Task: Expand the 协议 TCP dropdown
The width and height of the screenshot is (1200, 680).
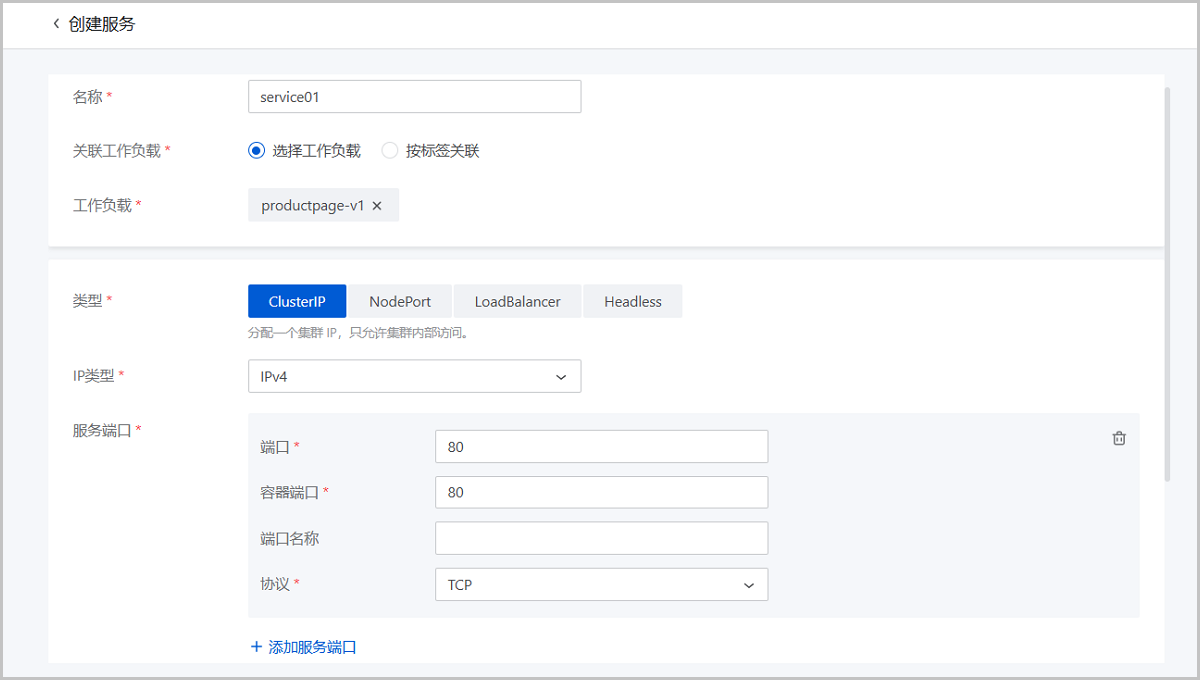Action: click(x=601, y=585)
